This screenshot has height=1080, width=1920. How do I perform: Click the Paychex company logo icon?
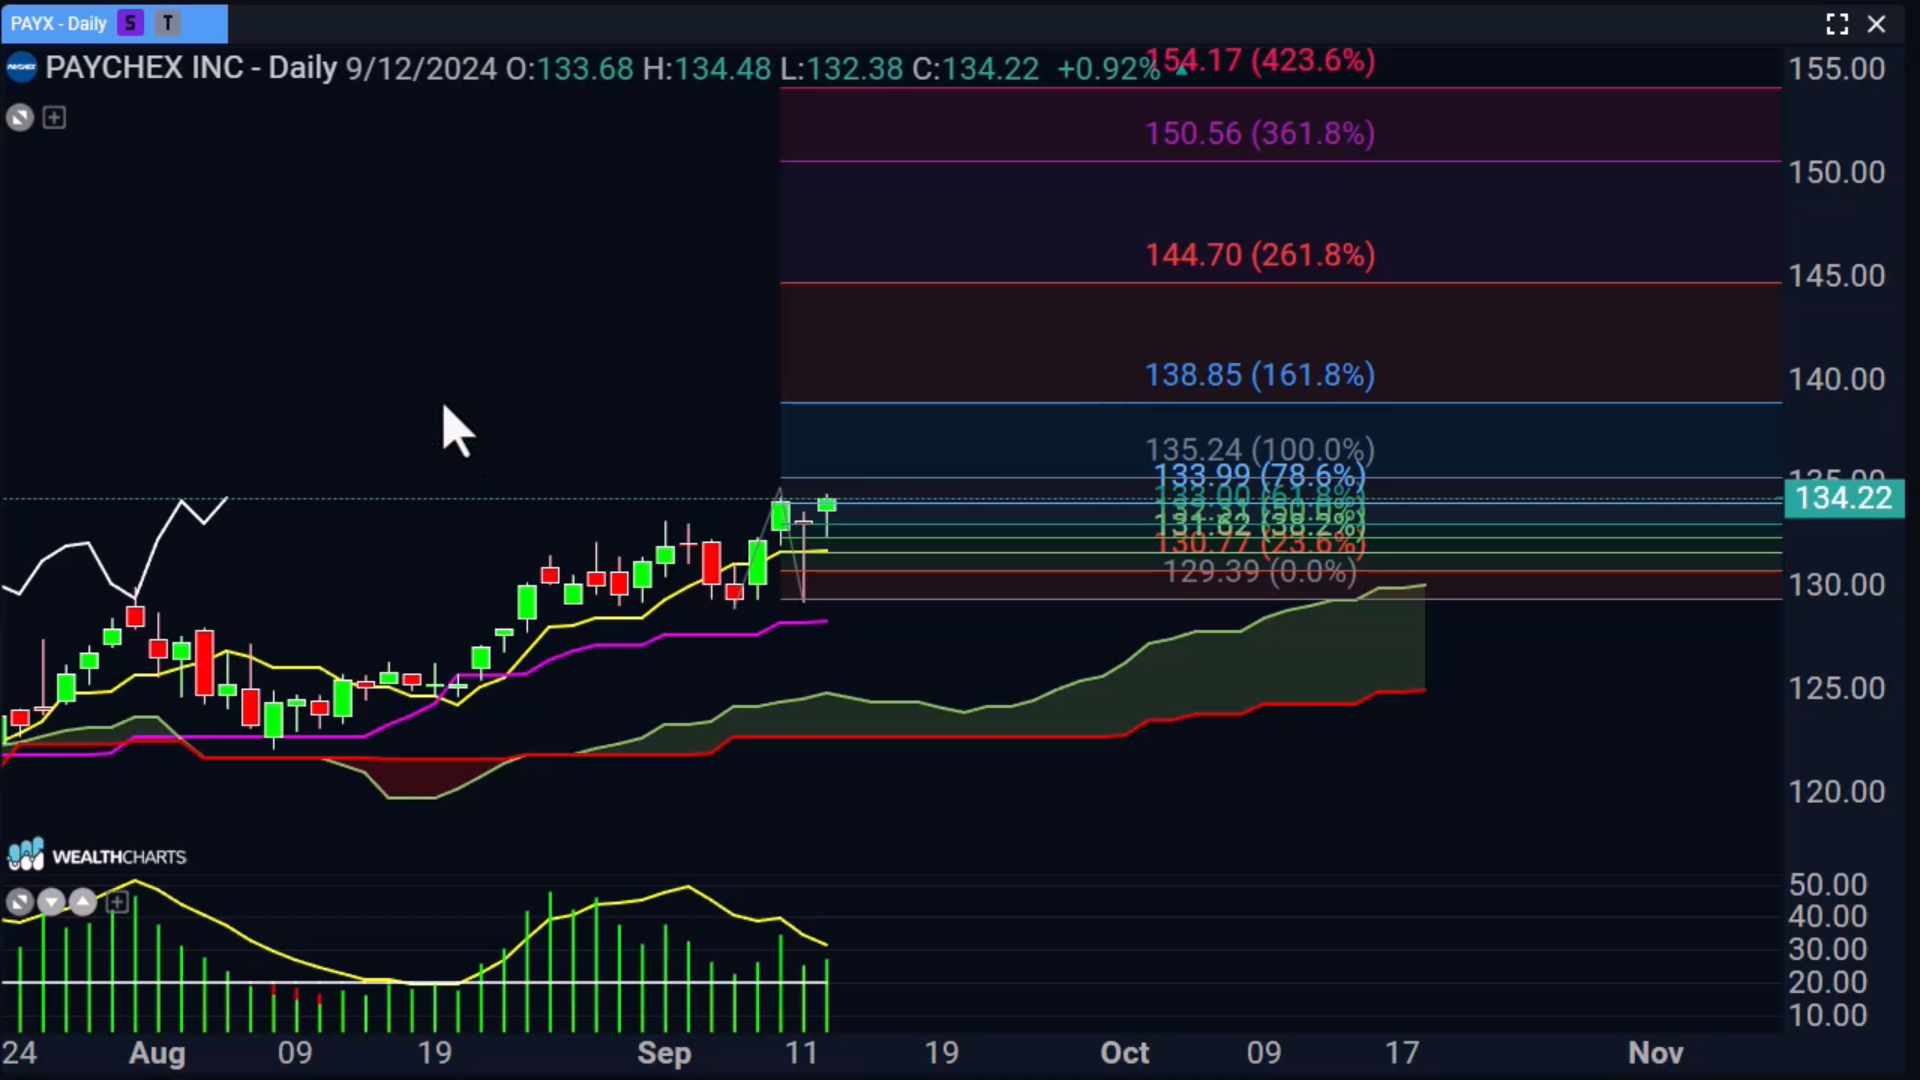21,68
